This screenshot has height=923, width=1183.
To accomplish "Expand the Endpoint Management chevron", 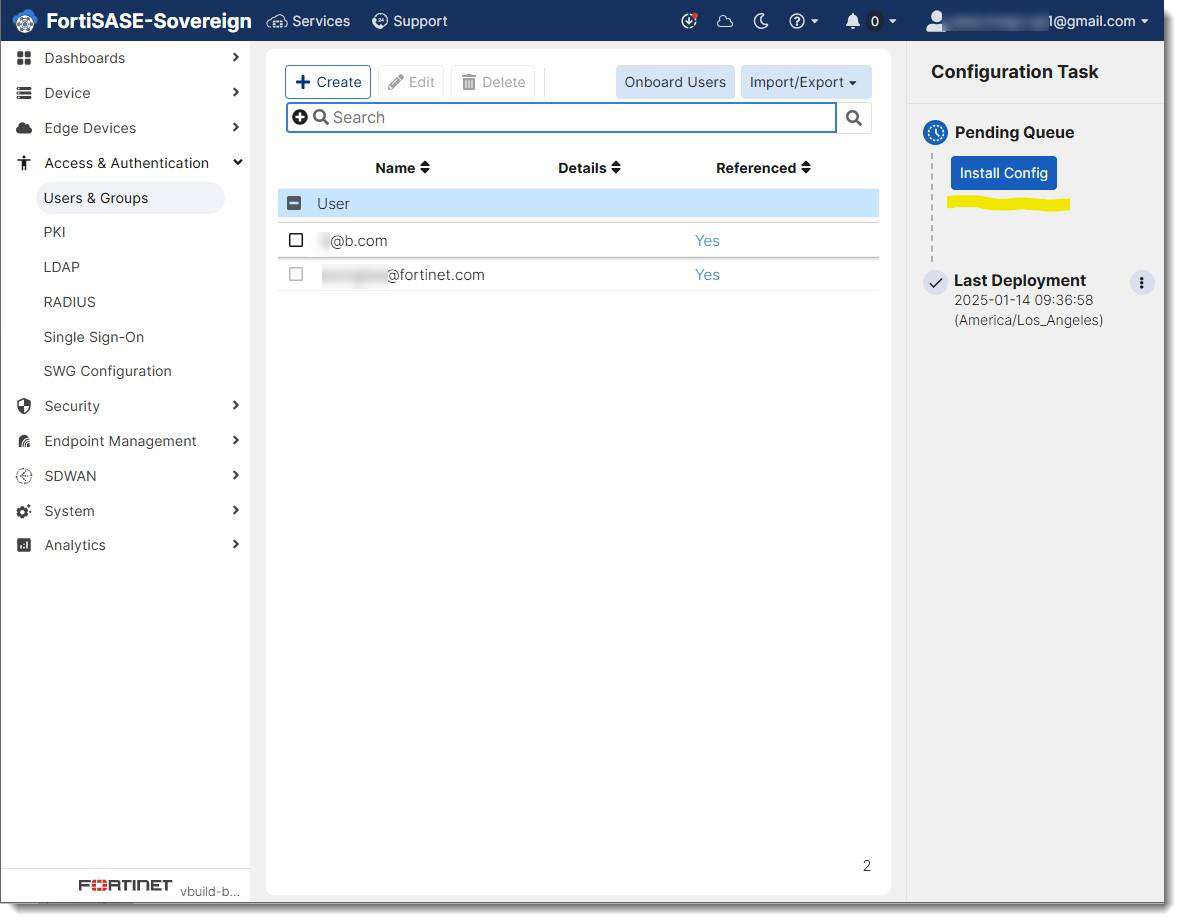I will (235, 440).
